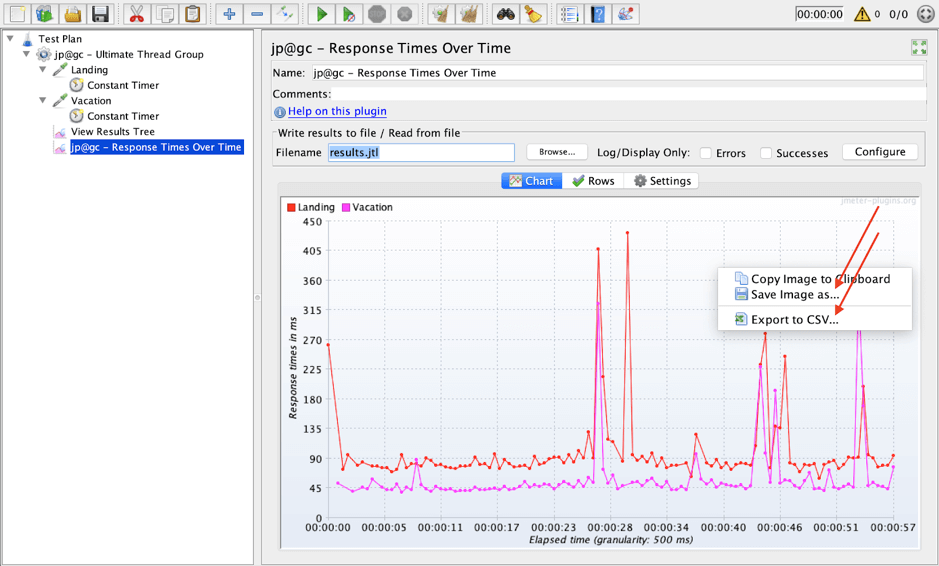
Task: Click the Copy icon in toolbar
Action: coord(165,13)
